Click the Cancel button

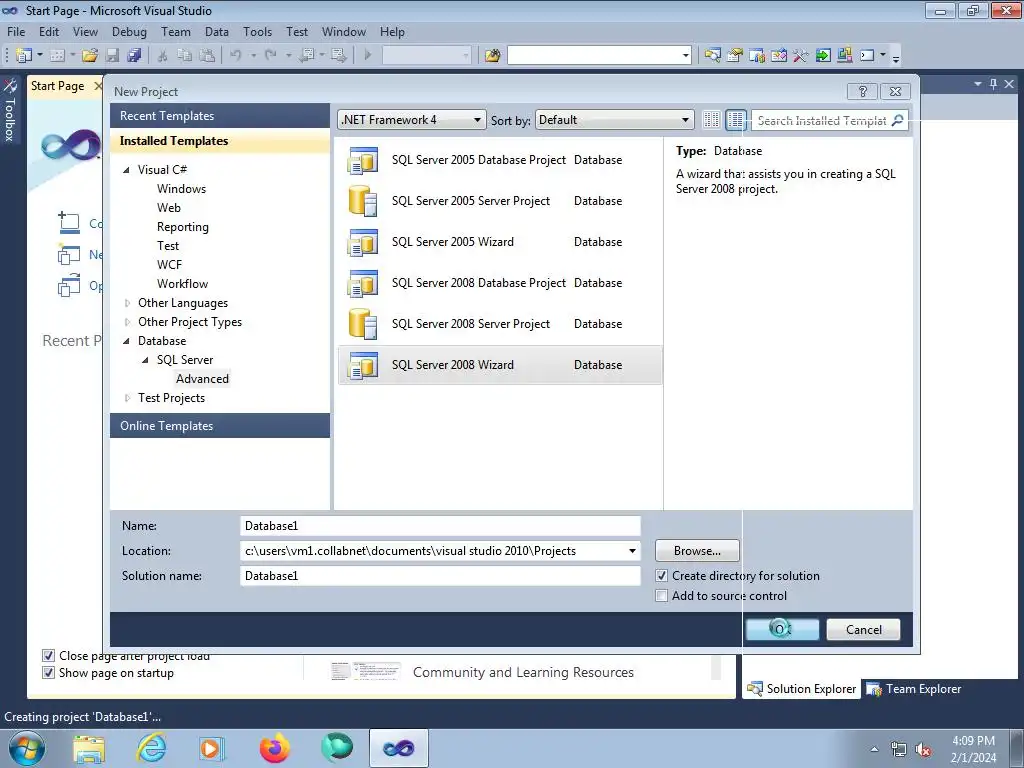click(863, 630)
